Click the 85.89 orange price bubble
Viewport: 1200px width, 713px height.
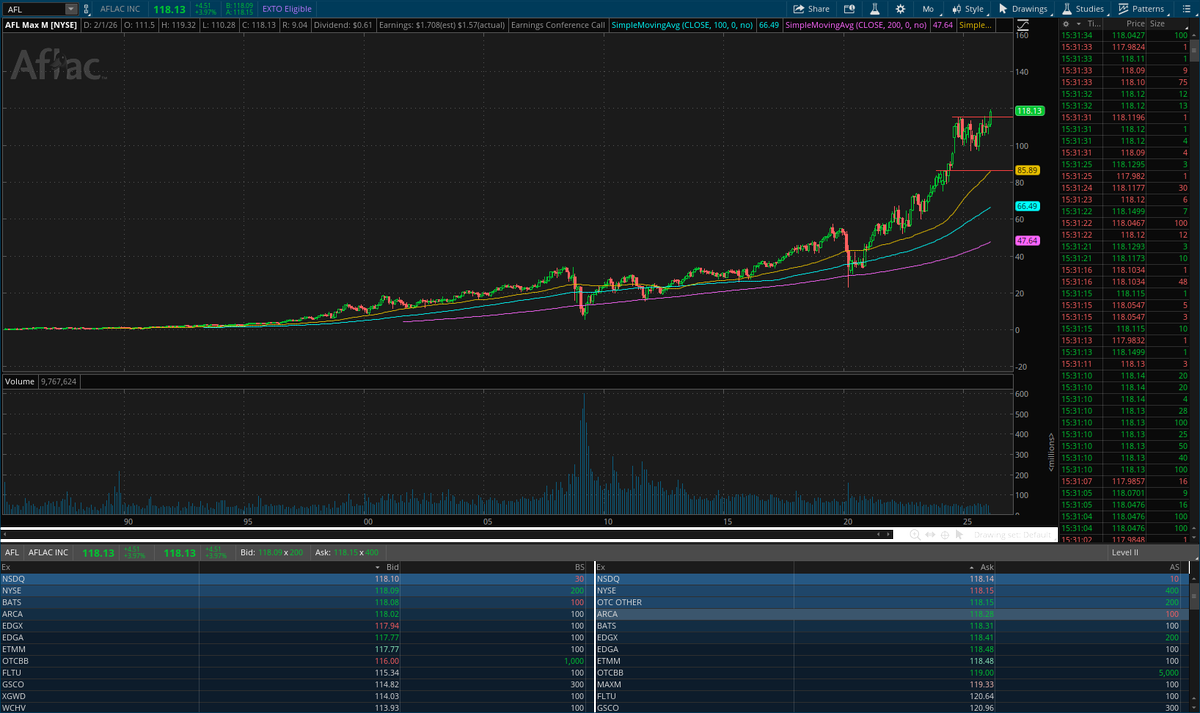[x=1027, y=171]
